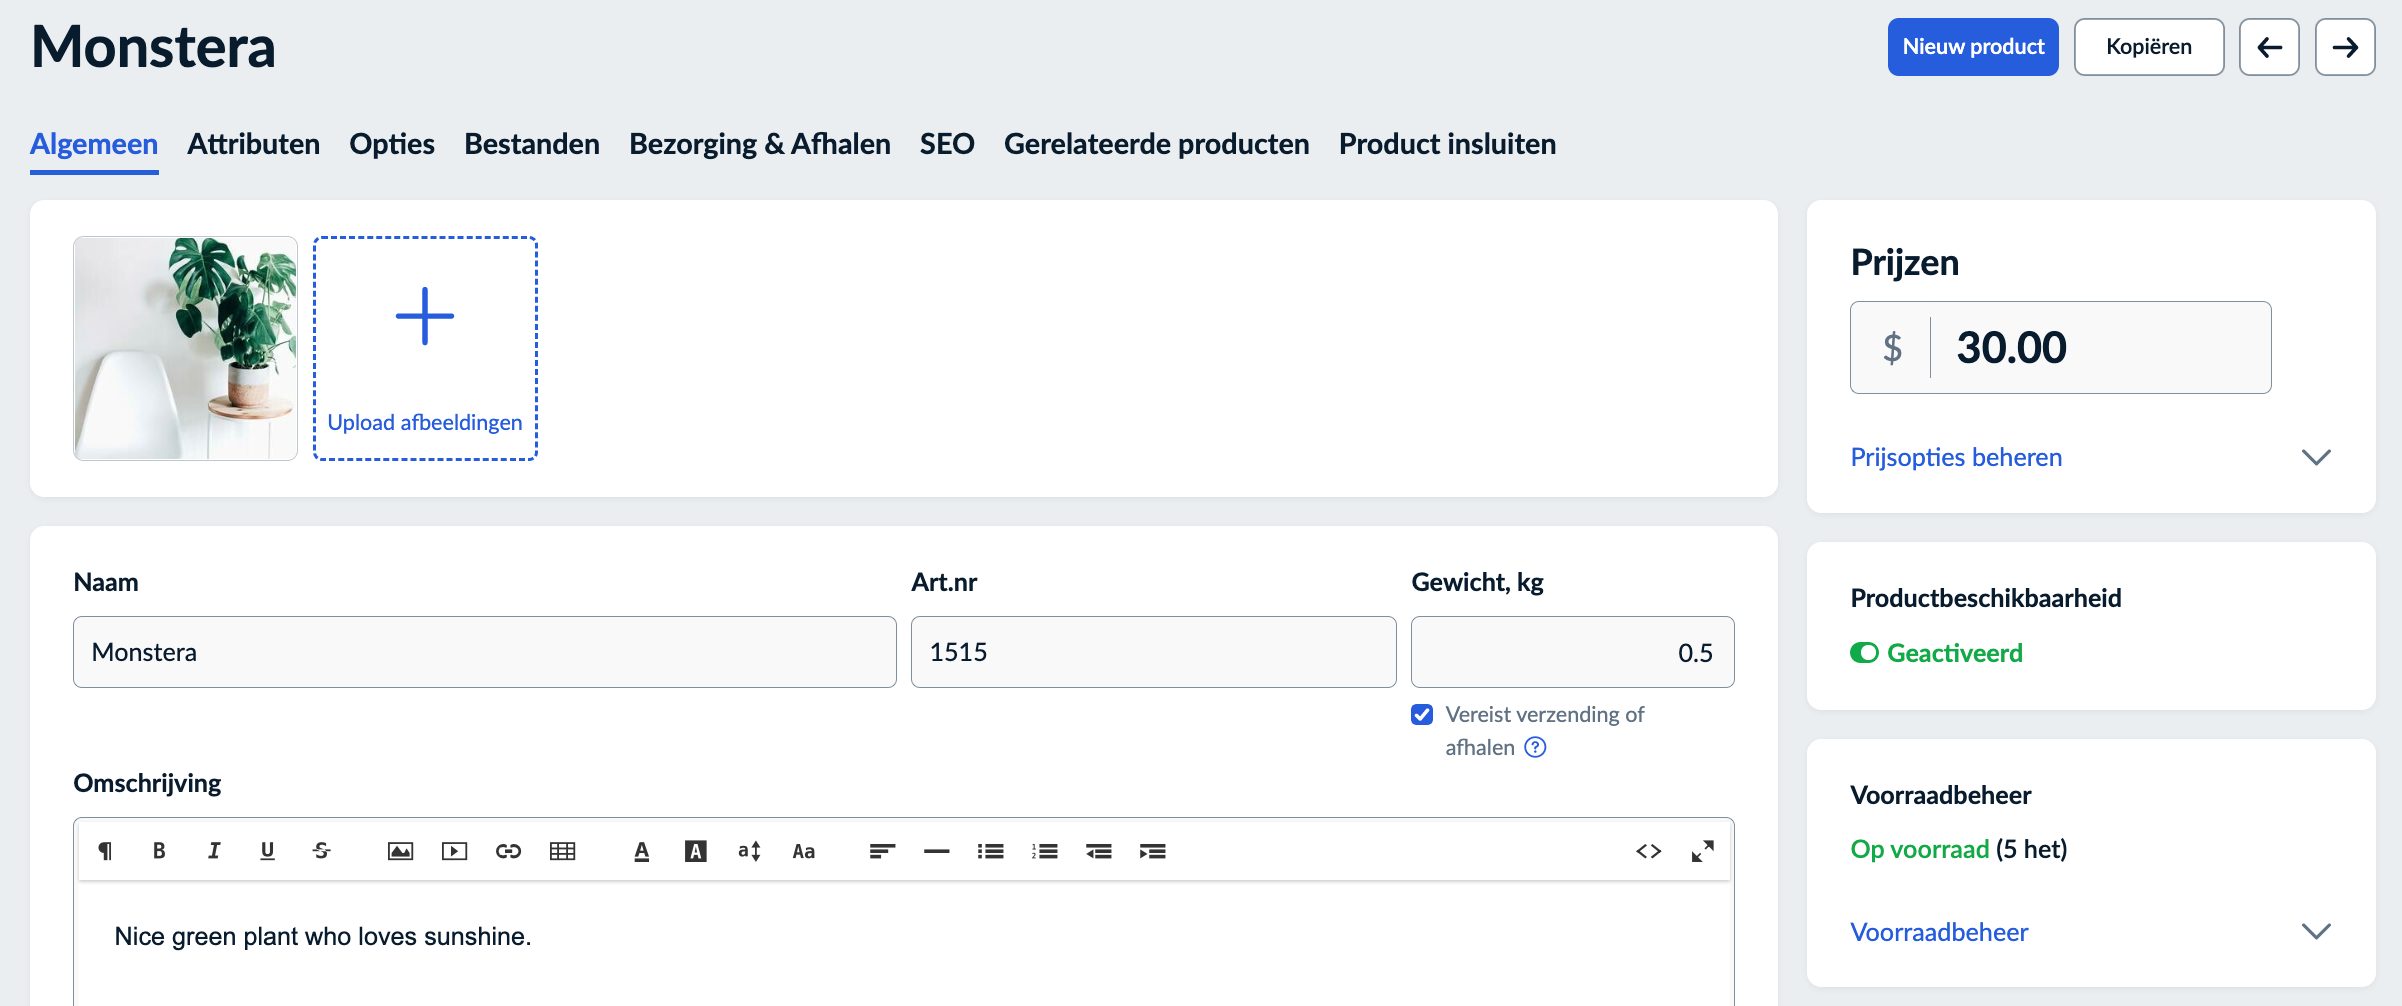
Task: Go to next product arrow
Action: point(2345,47)
